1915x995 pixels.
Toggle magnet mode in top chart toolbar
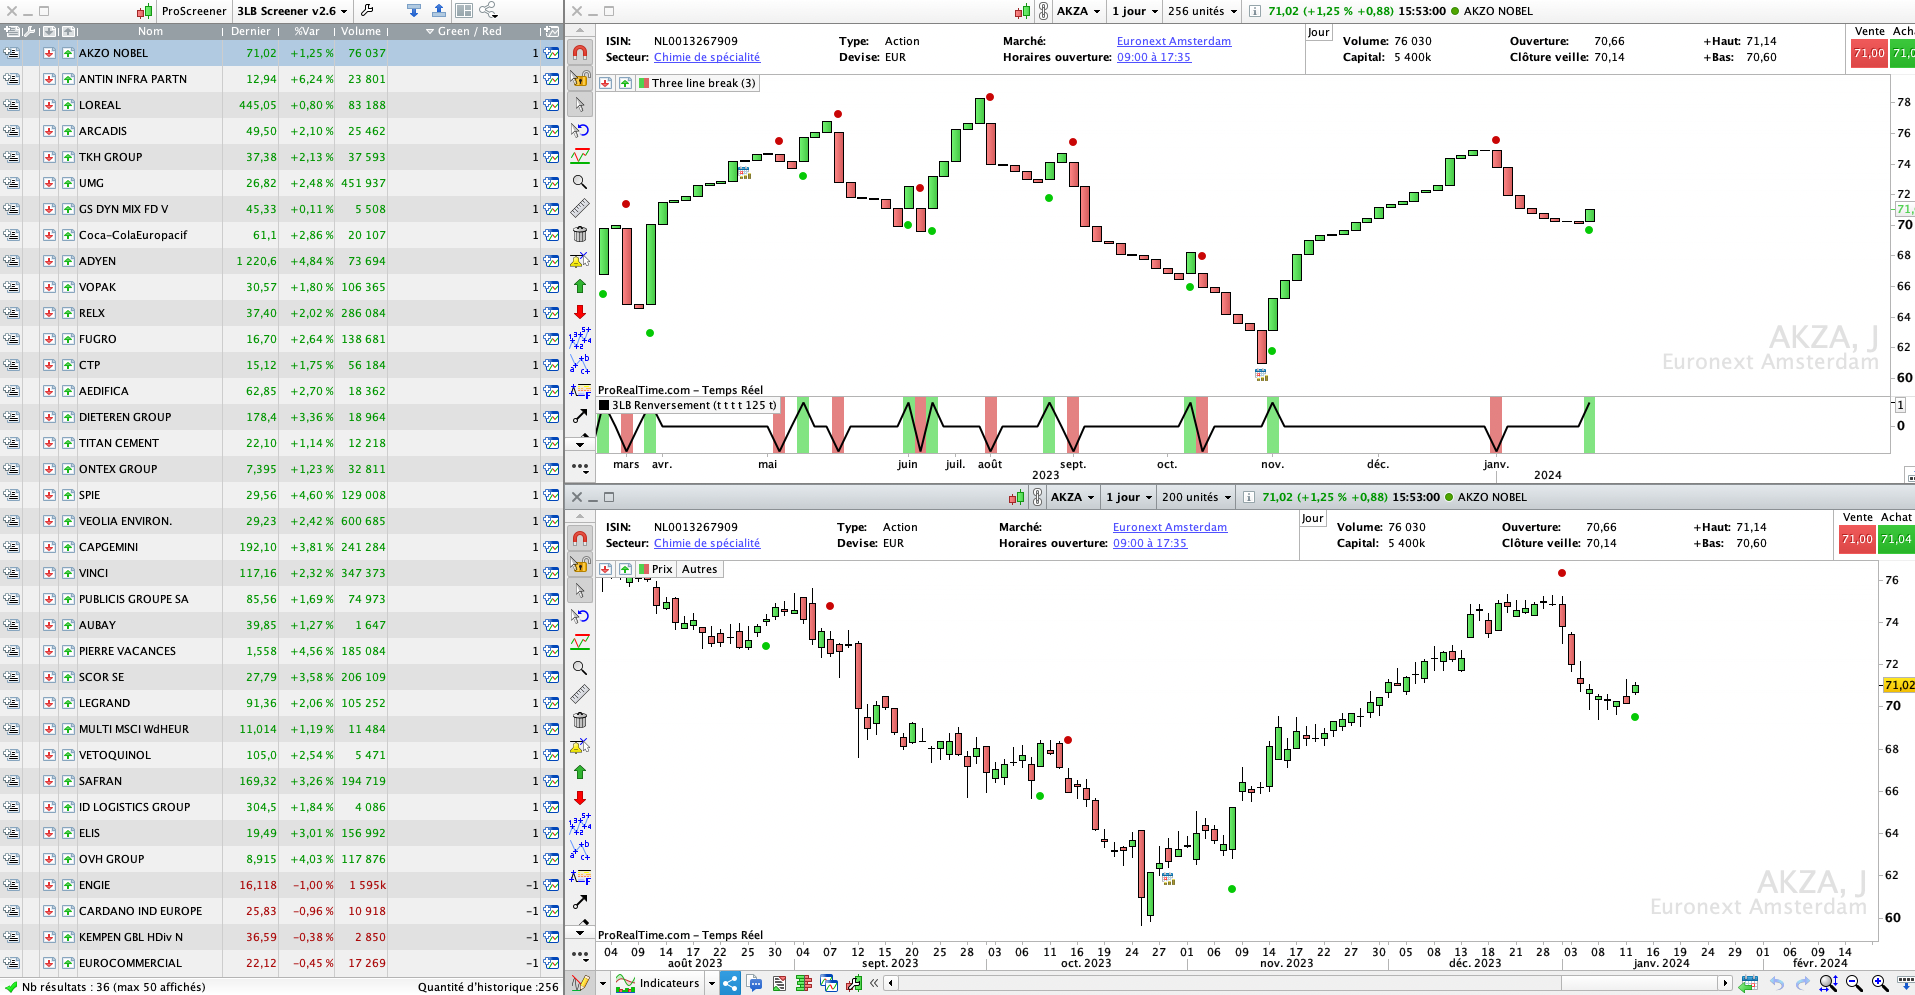(x=580, y=52)
